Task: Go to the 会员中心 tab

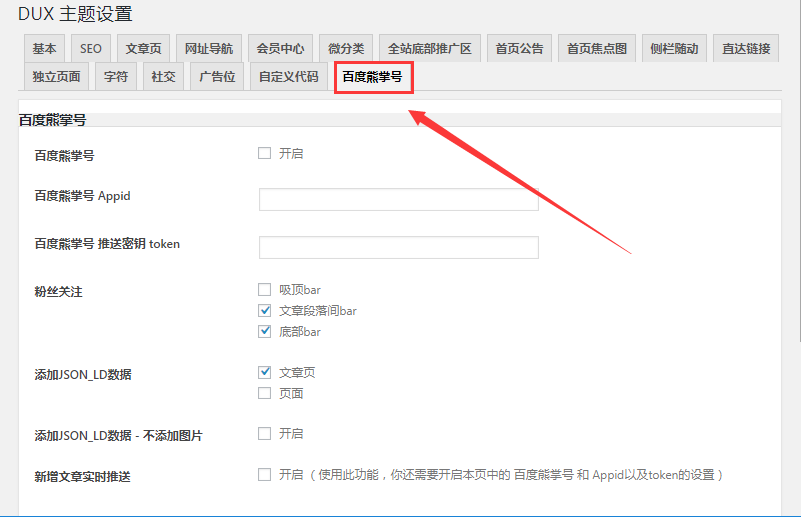Action: 280,49
